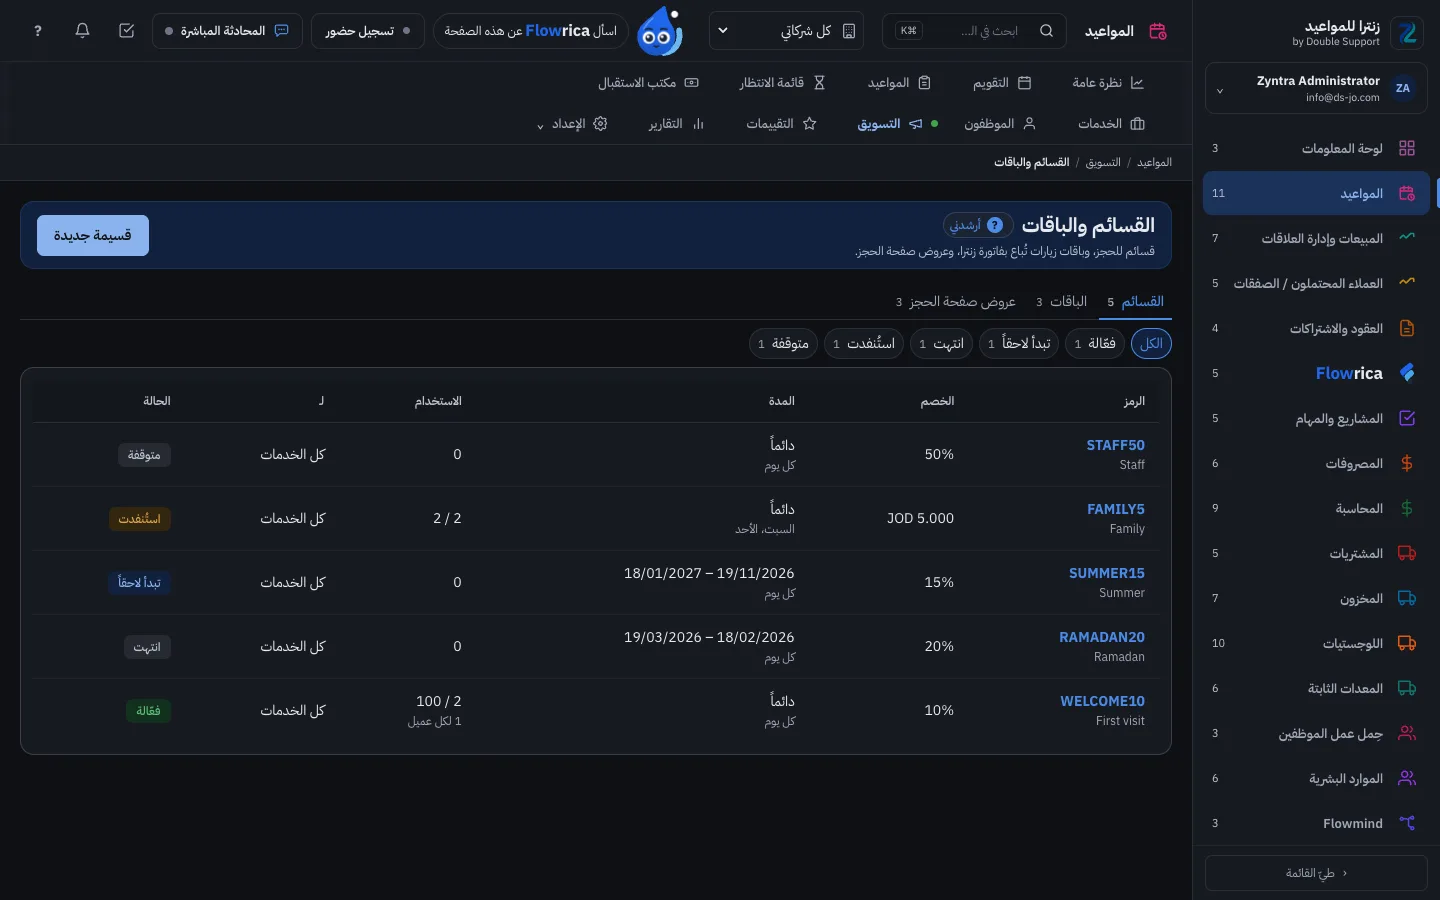Screen dimensions: 1440x900
Task: Open the tasks checkbox icon in header
Action: click(126, 31)
